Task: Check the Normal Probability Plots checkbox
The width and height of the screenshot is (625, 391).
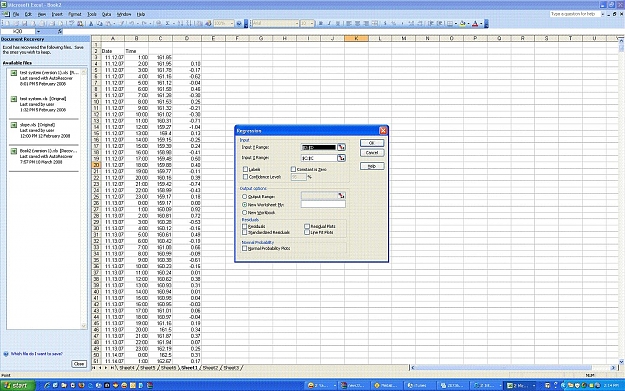Action: [x=244, y=248]
